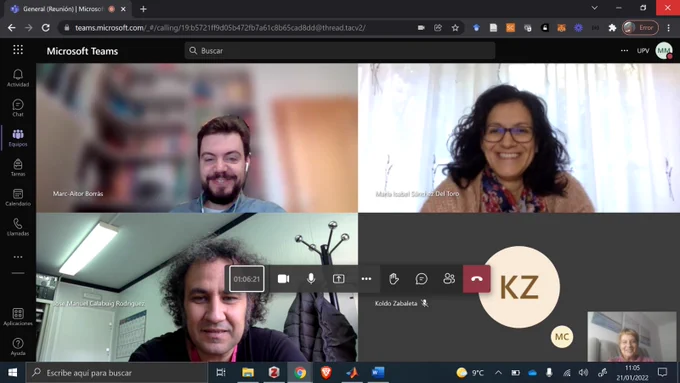Open Aplicaciones in the sidebar

tap(18, 317)
